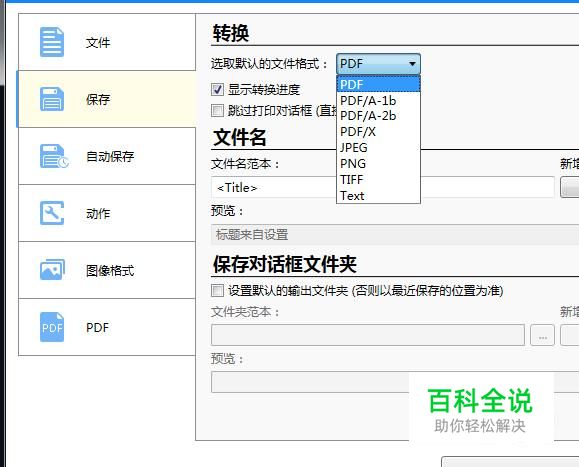Choose PDF/A-1b from the format list
This screenshot has height=467, width=579.
tap(378, 100)
